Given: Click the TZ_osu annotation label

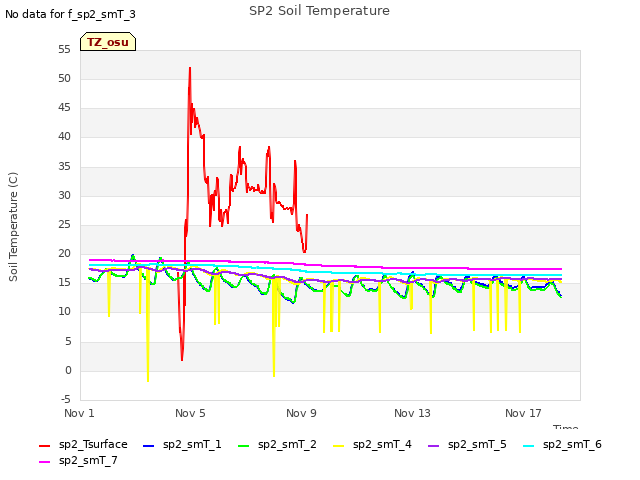Looking at the screenshot, I should coord(108,42).
